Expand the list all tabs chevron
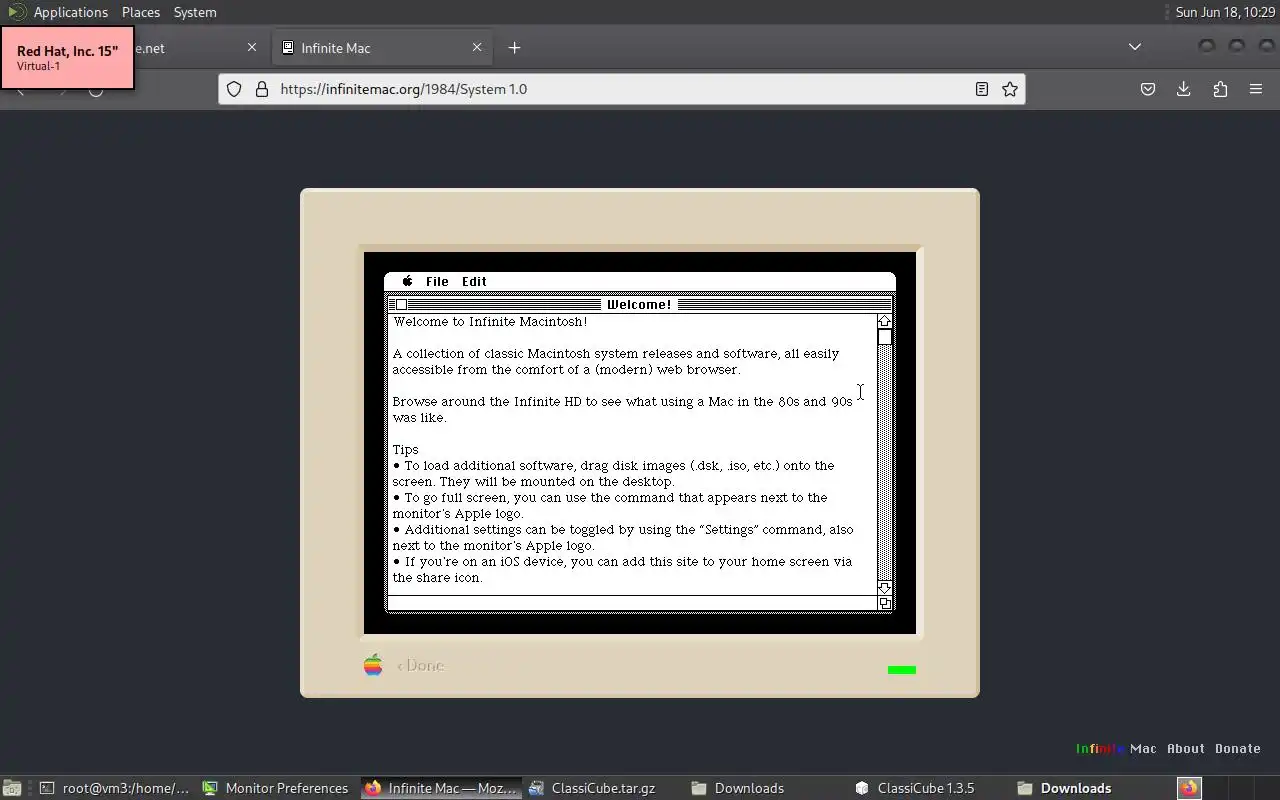 pos(1135,47)
